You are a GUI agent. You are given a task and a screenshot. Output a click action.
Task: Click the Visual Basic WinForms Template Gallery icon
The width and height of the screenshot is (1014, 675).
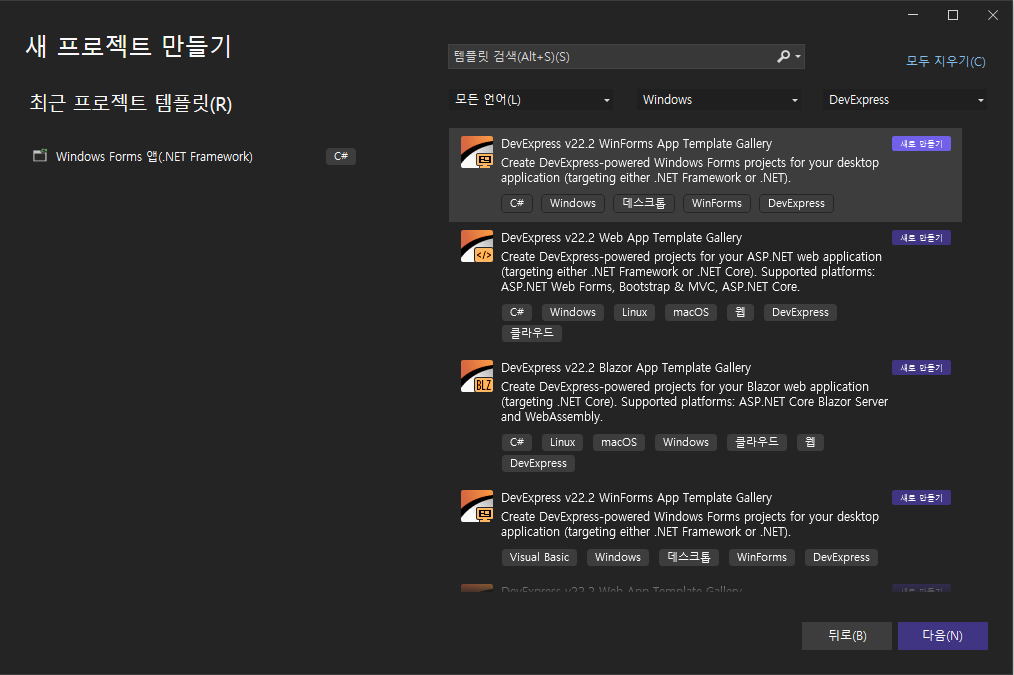pos(477,506)
